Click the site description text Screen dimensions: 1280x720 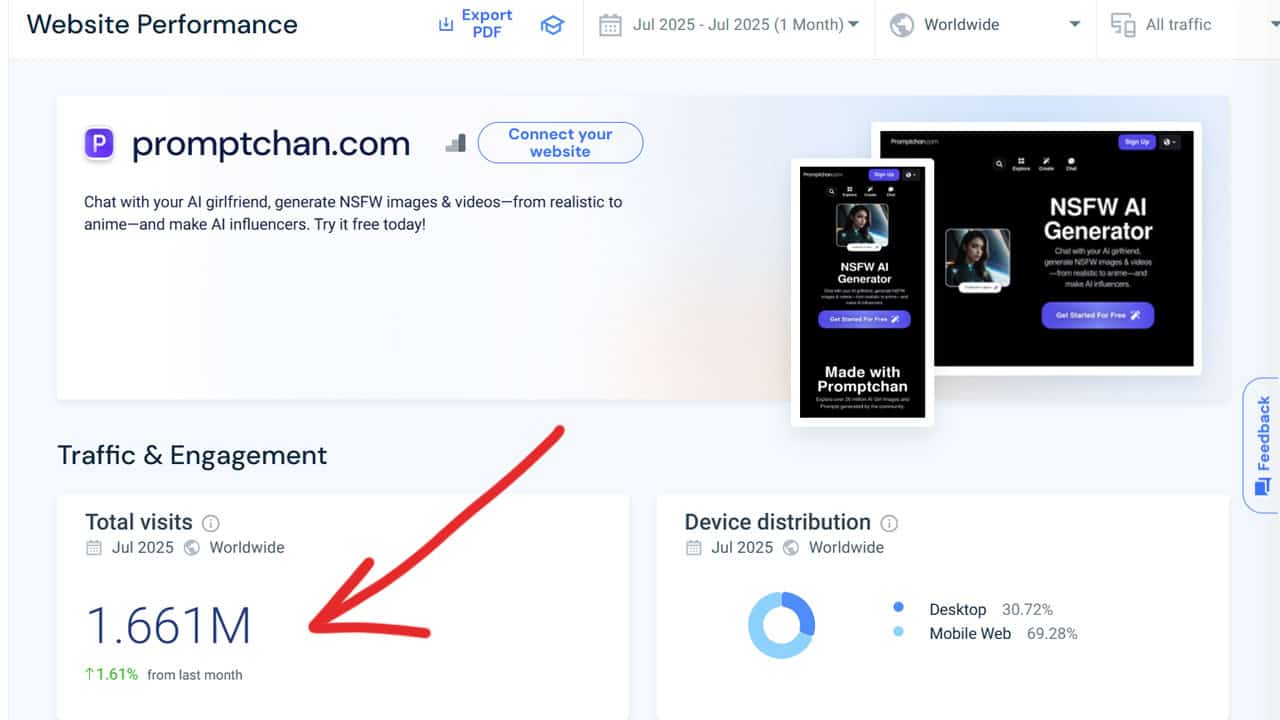tap(353, 213)
